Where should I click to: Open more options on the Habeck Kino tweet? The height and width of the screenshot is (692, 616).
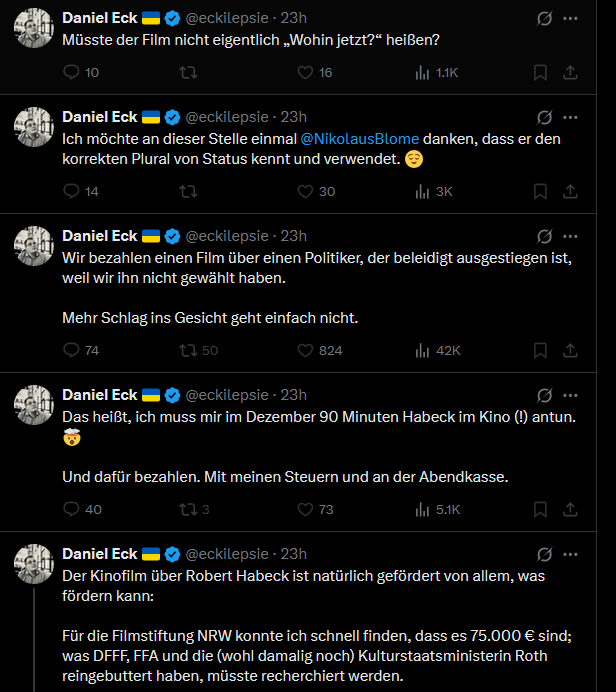pyautogui.click(x=571, y=395)
